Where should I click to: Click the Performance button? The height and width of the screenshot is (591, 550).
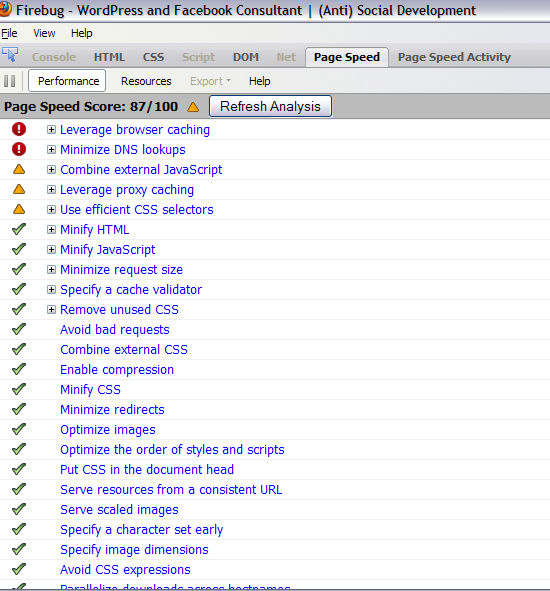pos(68,81)
